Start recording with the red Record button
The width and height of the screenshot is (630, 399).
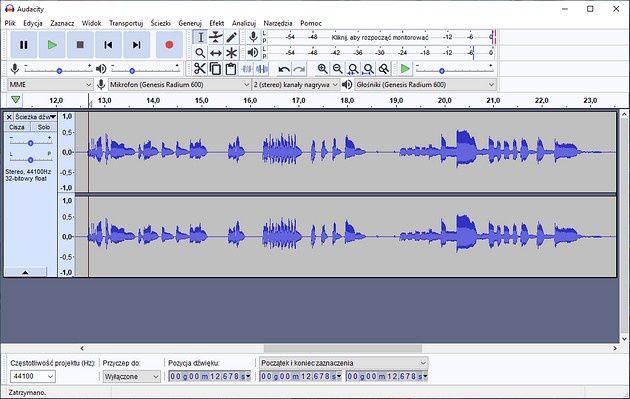click(169, 45)
